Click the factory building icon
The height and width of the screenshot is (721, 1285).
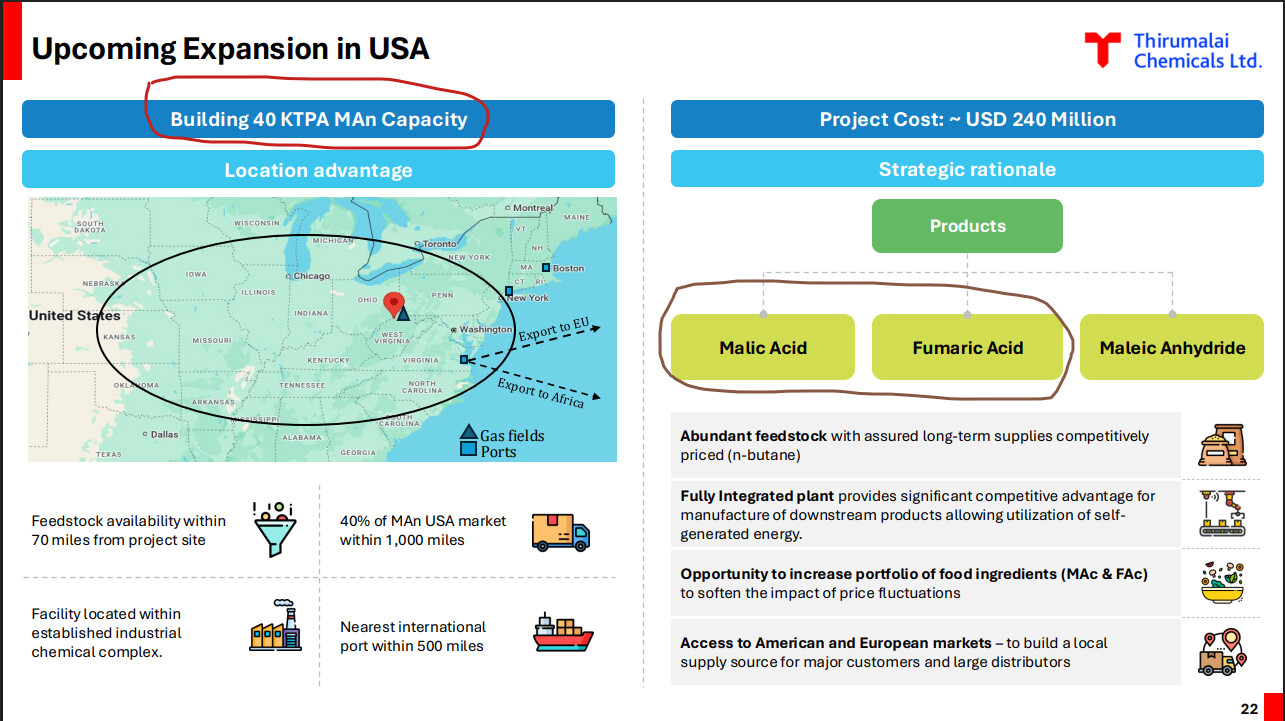pos(274,626)
